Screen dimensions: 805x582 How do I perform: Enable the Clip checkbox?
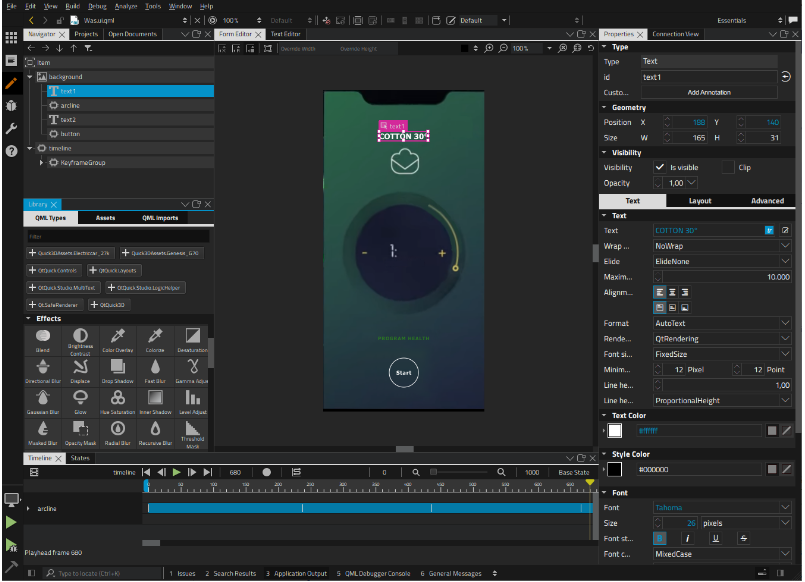[x=728, y=167]
